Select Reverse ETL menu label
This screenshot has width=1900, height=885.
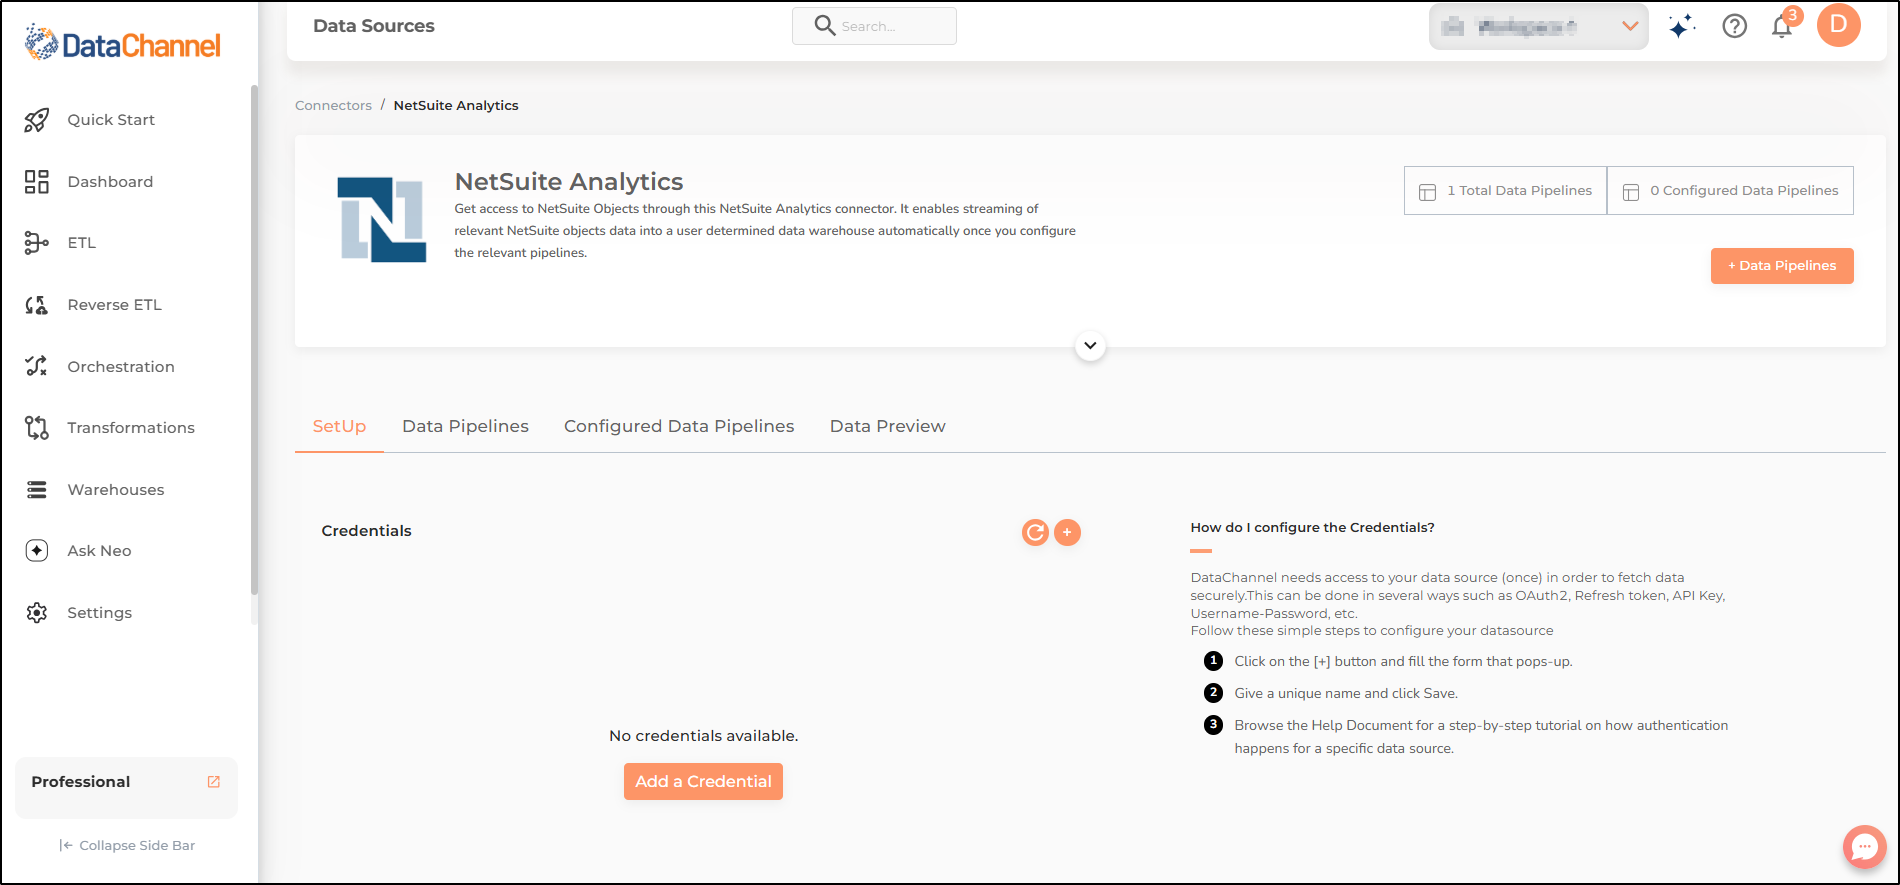(114, 305)
